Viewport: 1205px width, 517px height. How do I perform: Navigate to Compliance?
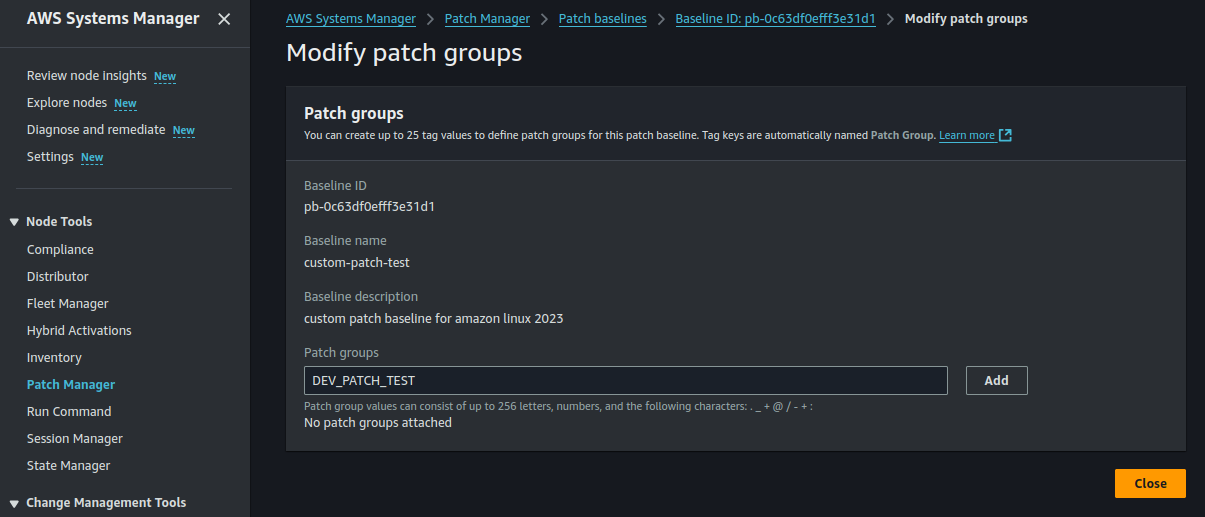(x=60, y=250)
